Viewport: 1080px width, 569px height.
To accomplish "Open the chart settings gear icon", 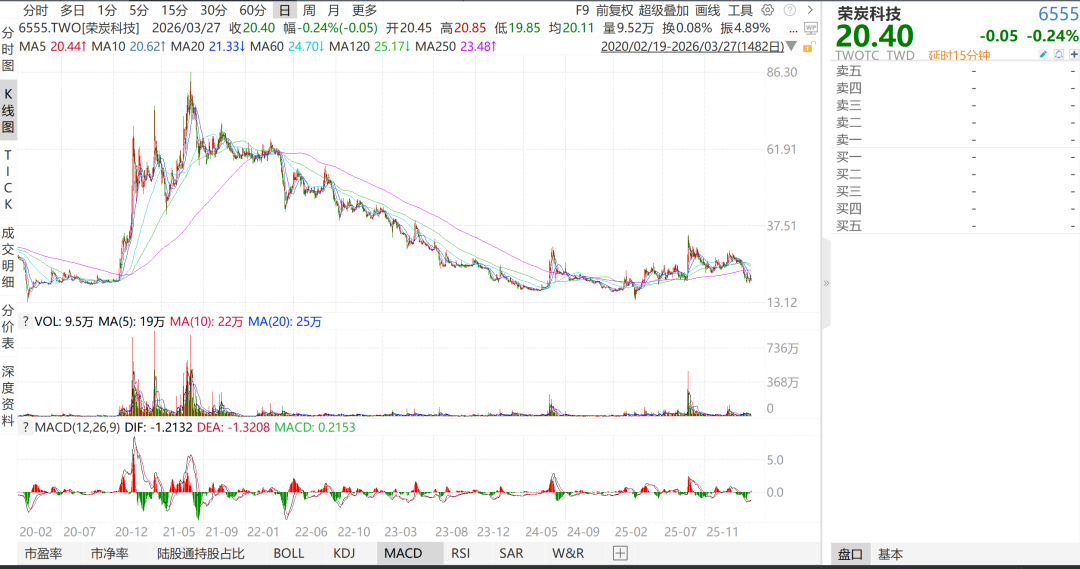I will coord(767,10).
